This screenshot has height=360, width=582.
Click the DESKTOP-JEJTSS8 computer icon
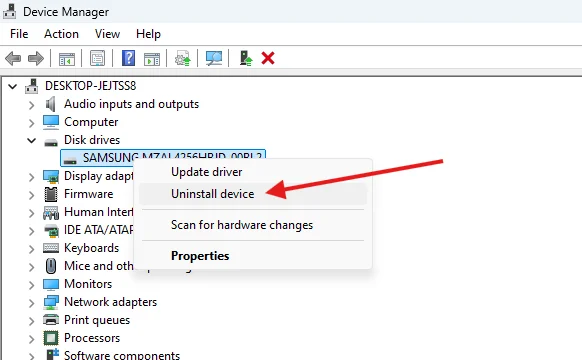(32, 86)
